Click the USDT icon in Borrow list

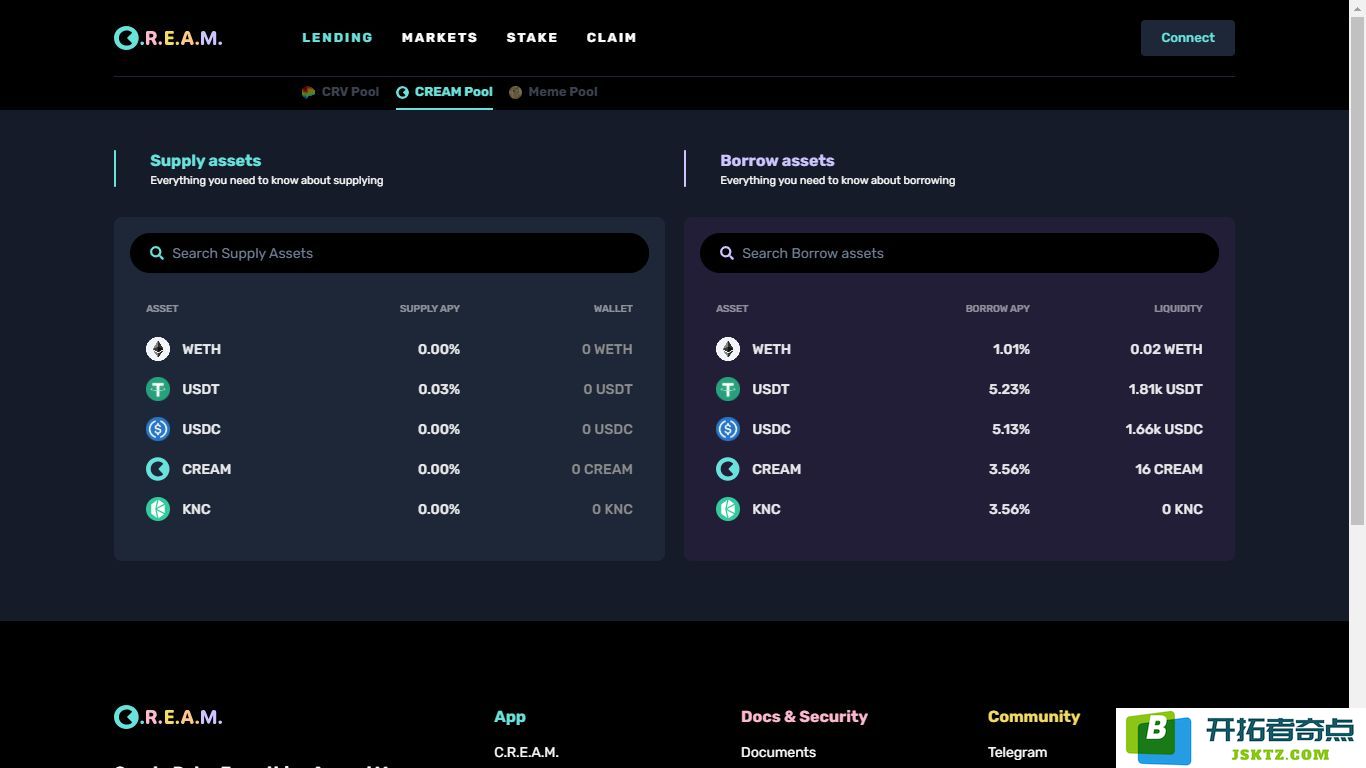[x=728, y=389]
